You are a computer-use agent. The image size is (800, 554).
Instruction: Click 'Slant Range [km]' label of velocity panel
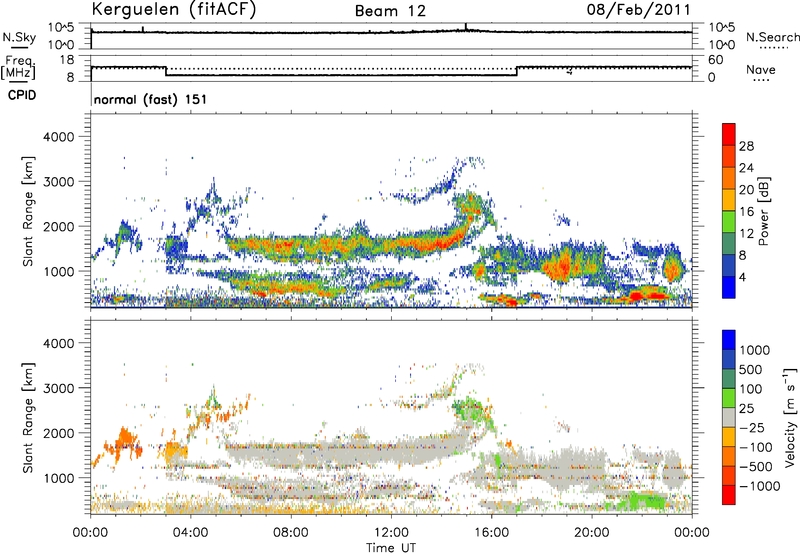pos(28,417)
